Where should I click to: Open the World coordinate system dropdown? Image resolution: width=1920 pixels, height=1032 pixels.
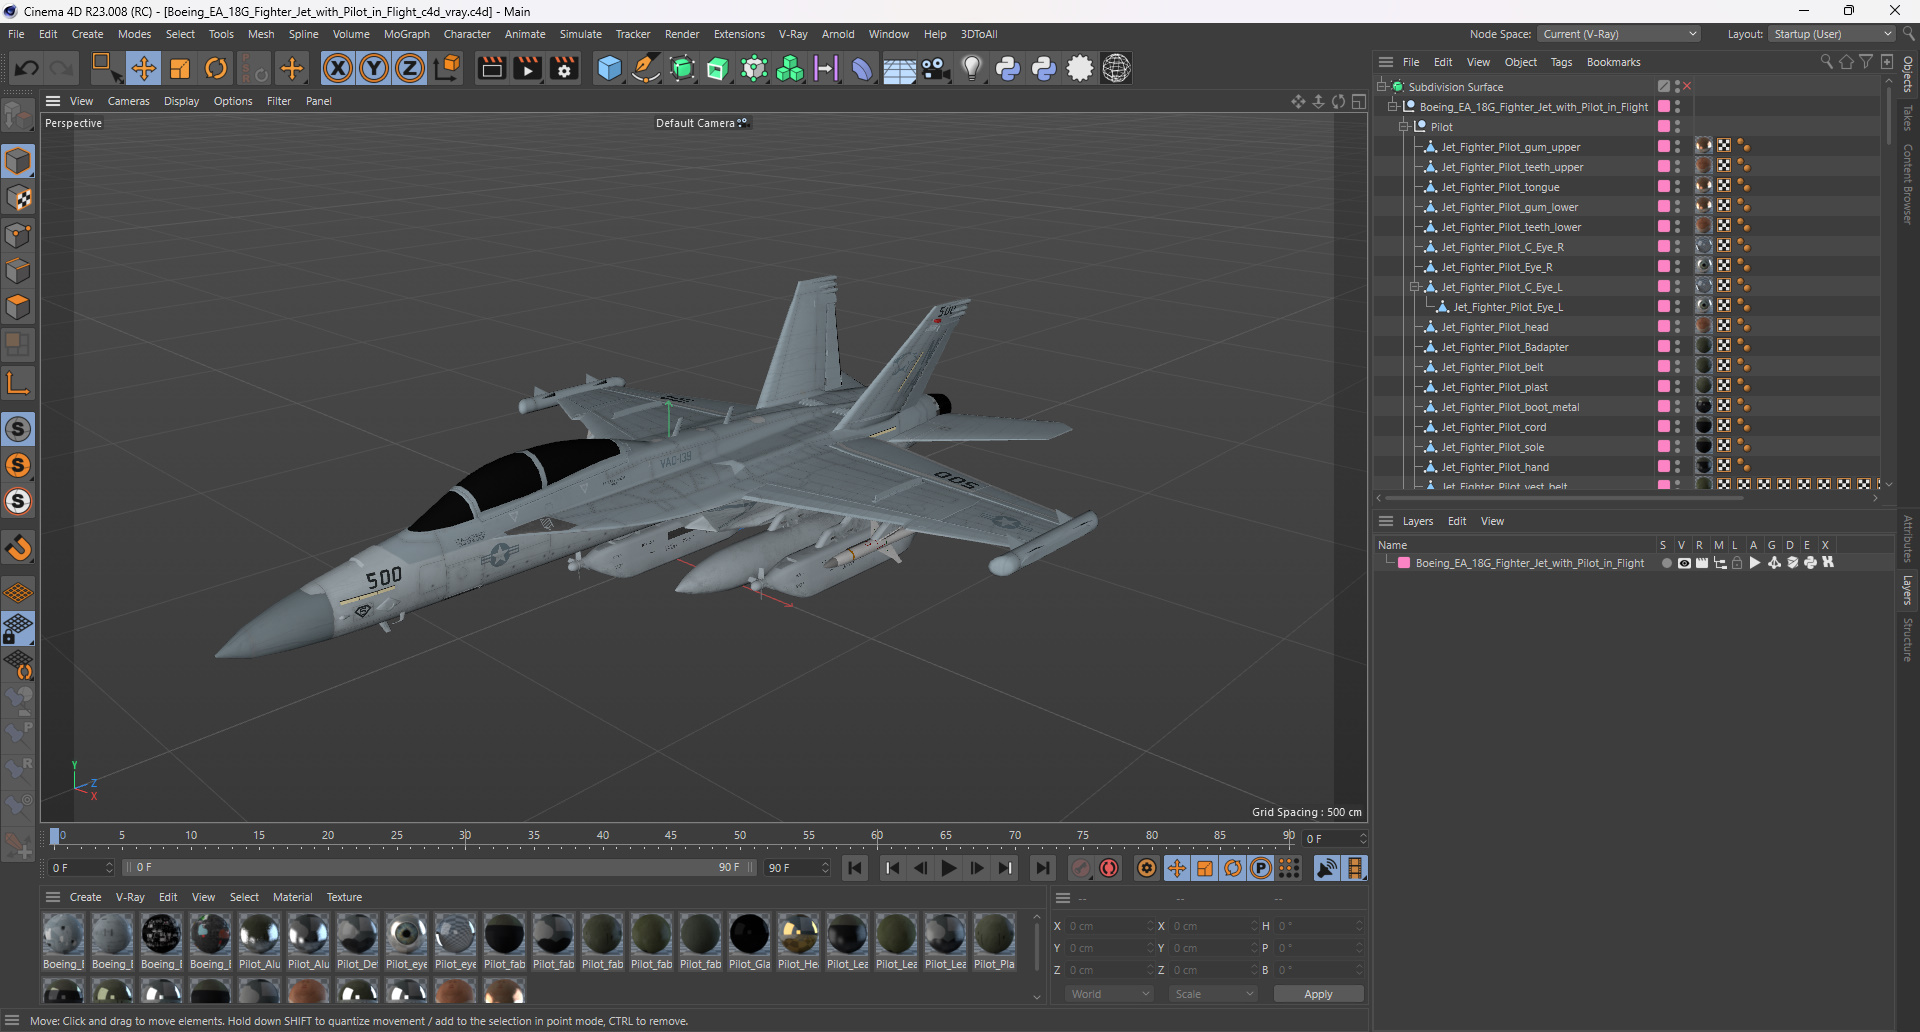(1109, 994)
